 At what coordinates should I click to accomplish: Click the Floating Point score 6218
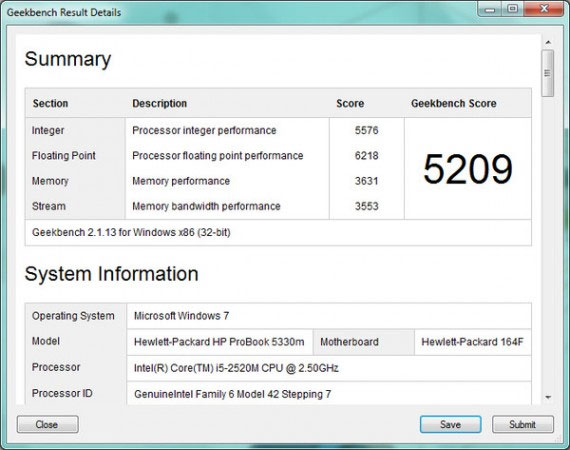pos(366,156)
